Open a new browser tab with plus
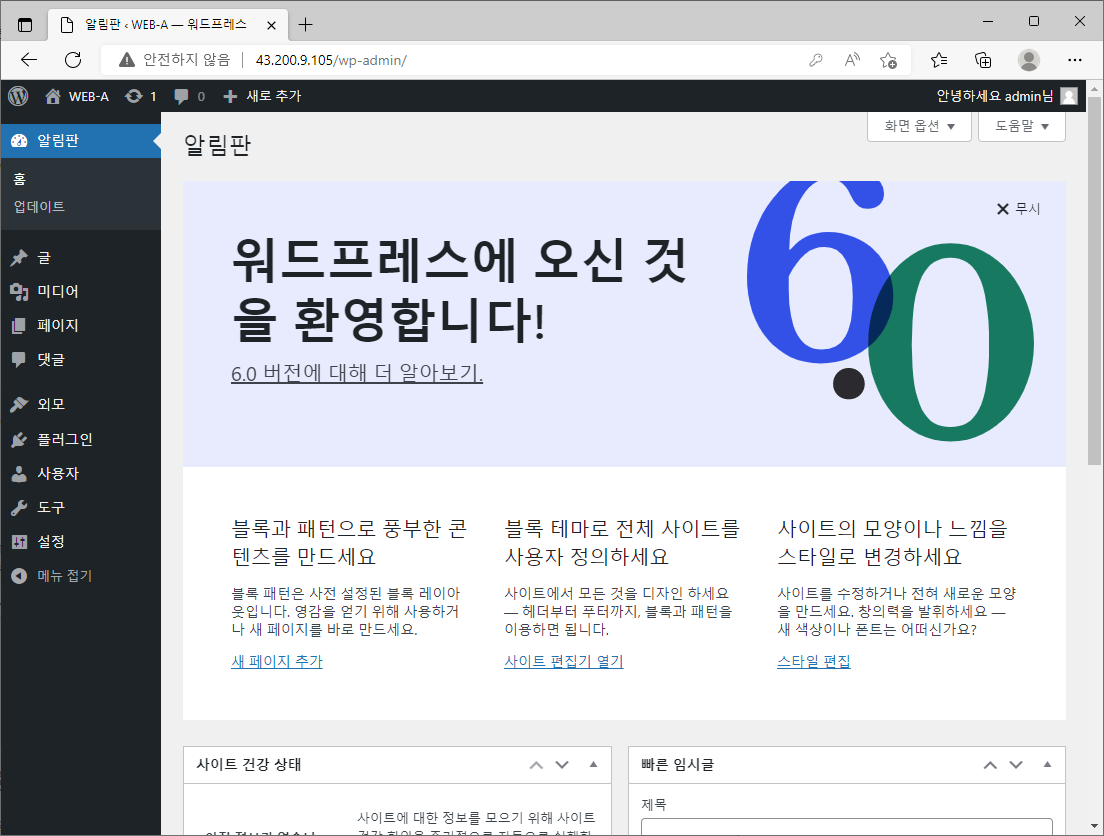Viewport: 1104px width, 836px height. pyautogui.click(x=305, y=25)
